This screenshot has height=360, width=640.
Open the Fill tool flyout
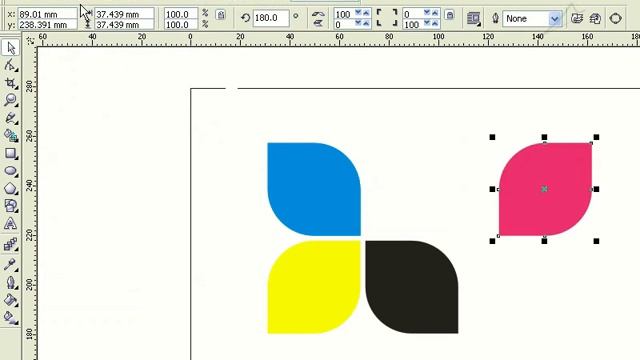(10, 300)
